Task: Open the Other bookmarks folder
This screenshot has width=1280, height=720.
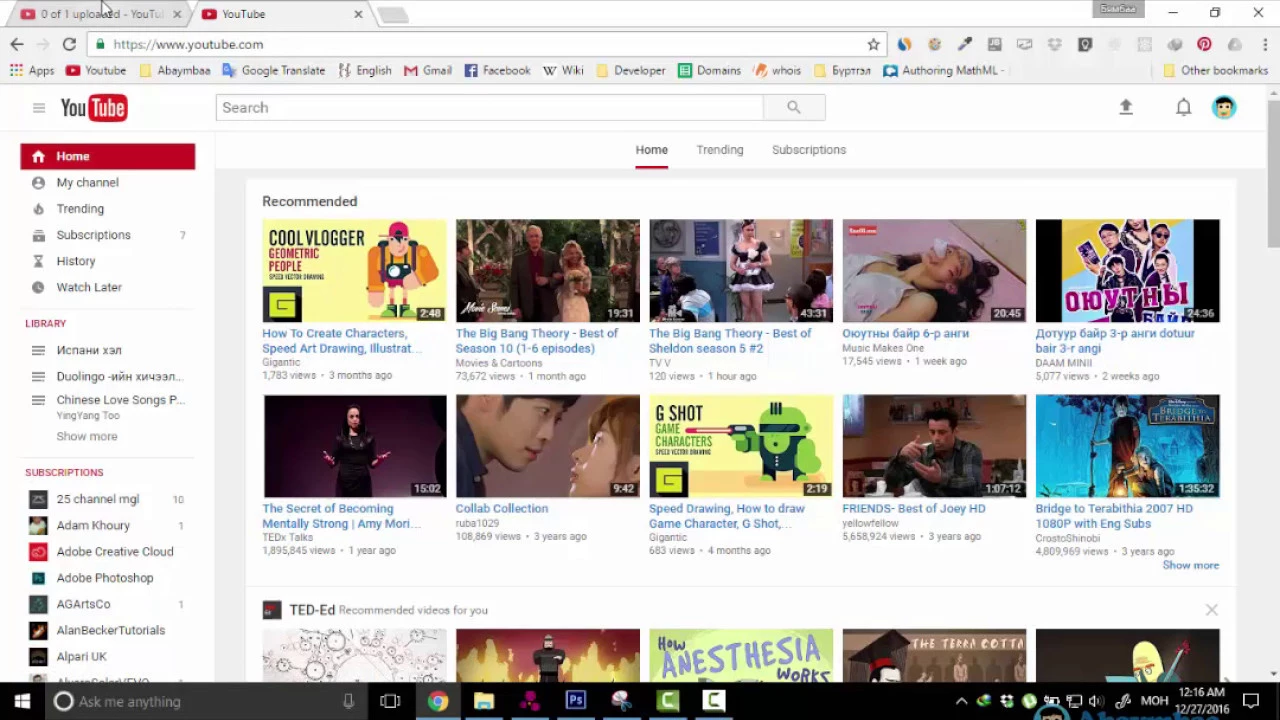Action: point(1215,70)
